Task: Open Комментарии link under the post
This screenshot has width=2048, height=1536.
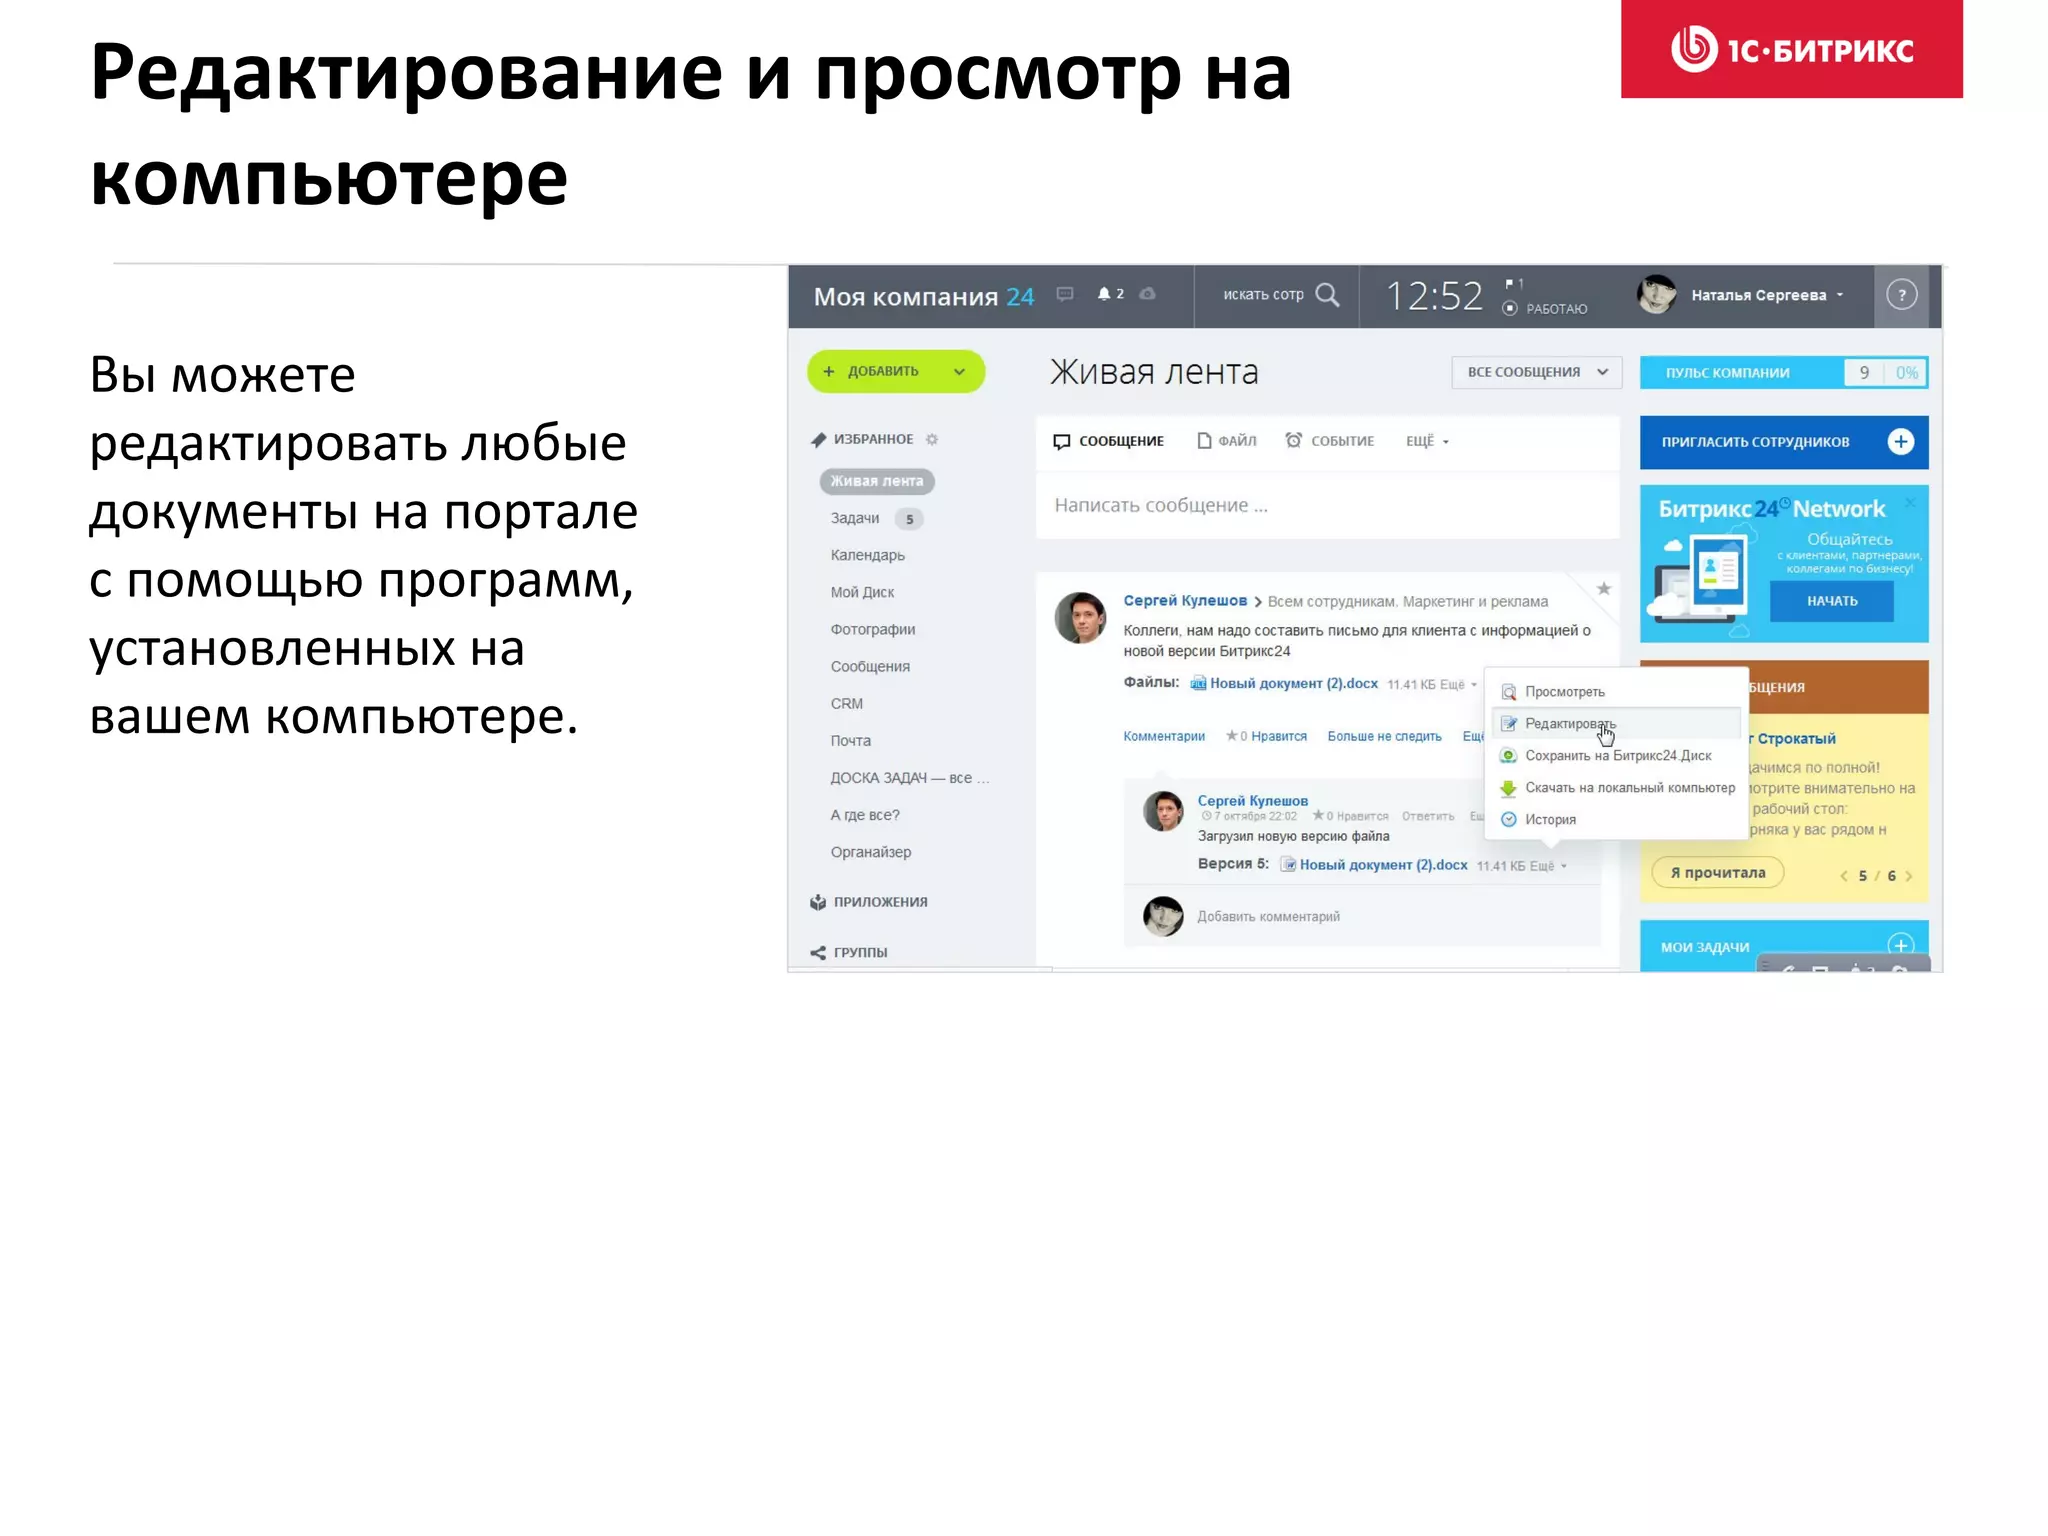Action: click(x=1163, y=737)
